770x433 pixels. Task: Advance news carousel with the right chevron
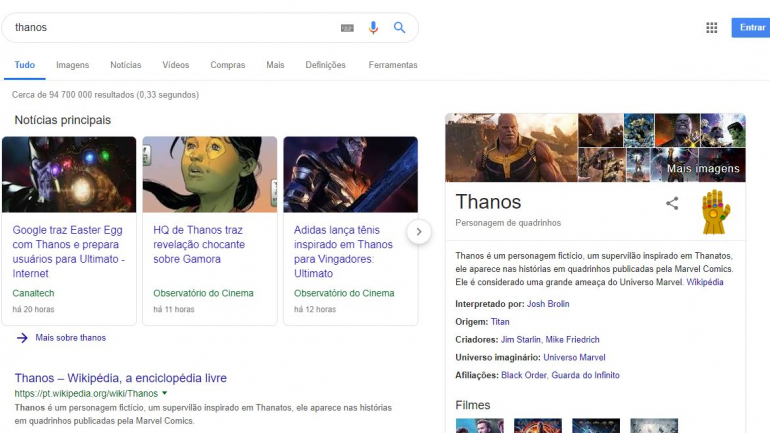point(419,232)
